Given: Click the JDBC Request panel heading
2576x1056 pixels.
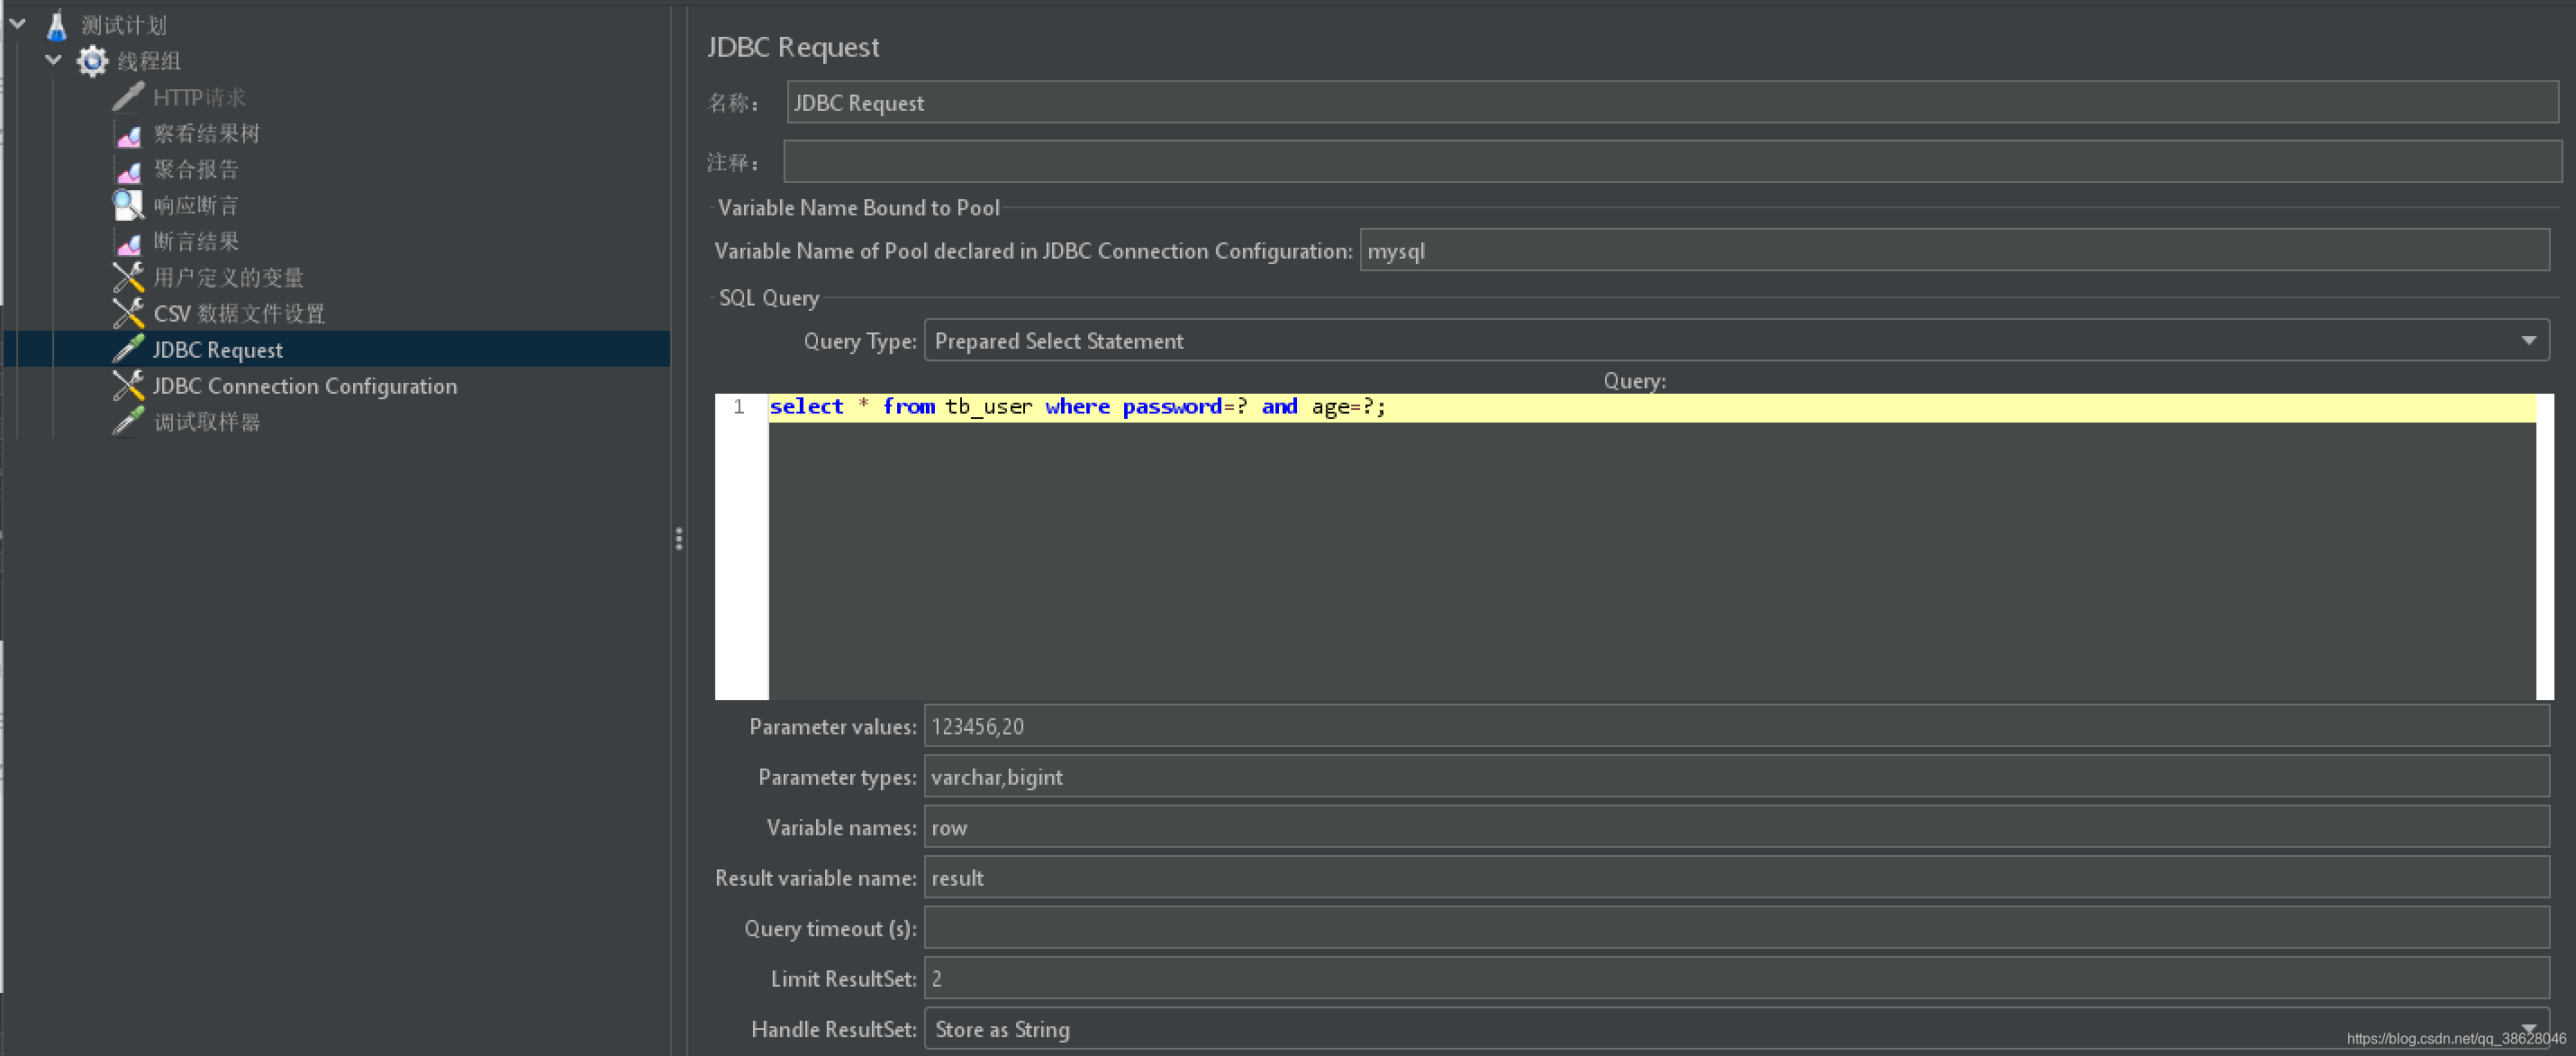Looking at the screenshot, I should pos(793,47).
